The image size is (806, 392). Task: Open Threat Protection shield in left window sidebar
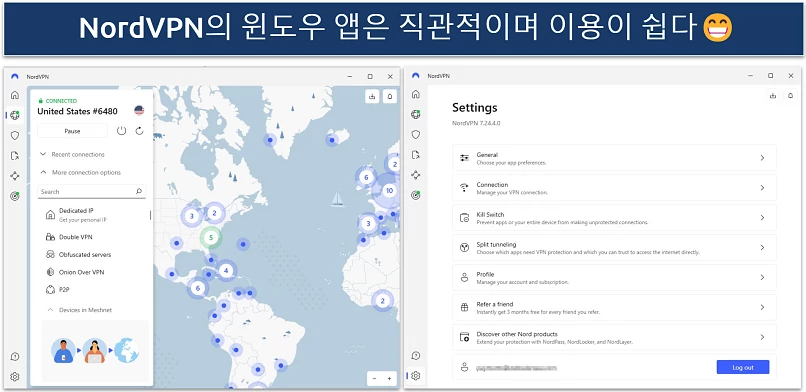(x=15, y=135)
